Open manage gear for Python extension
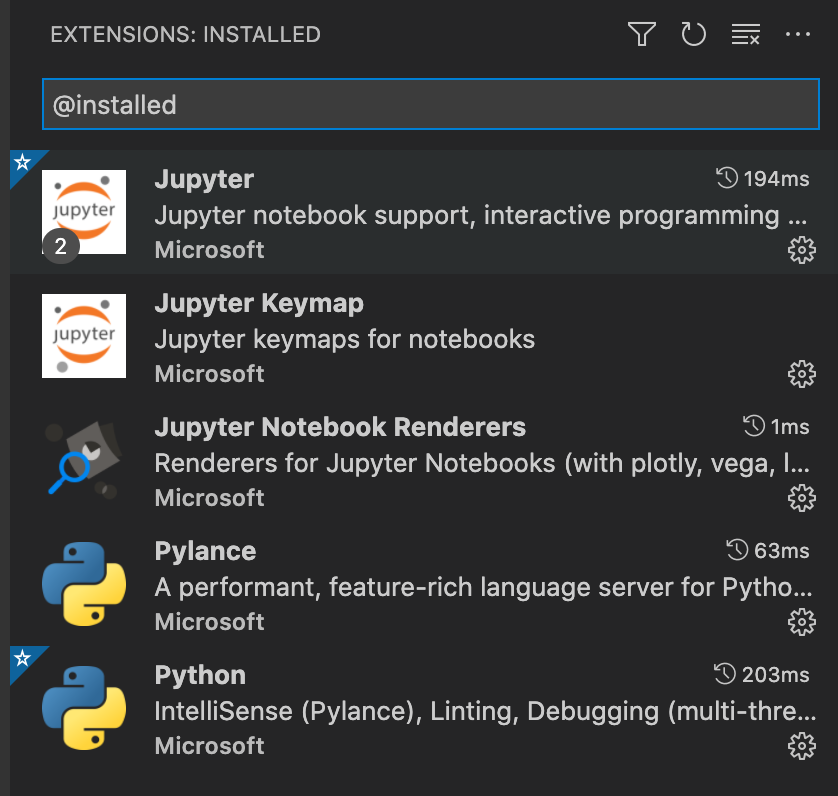This screenshot has width=838, height=796. tap(802, 746)
